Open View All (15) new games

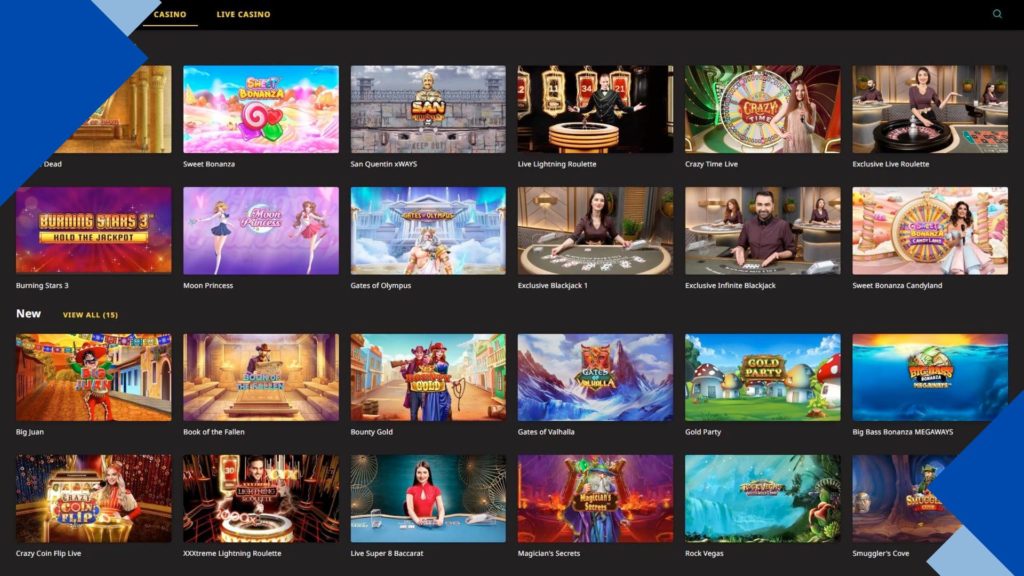pos(90,315)
